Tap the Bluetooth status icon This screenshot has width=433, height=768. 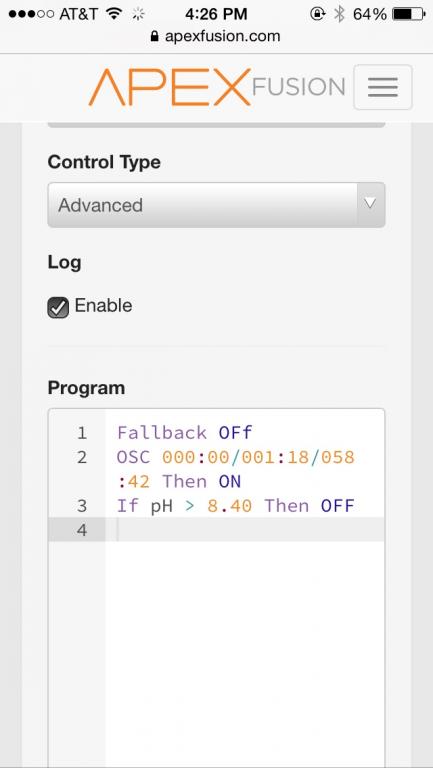pos(339,14)
